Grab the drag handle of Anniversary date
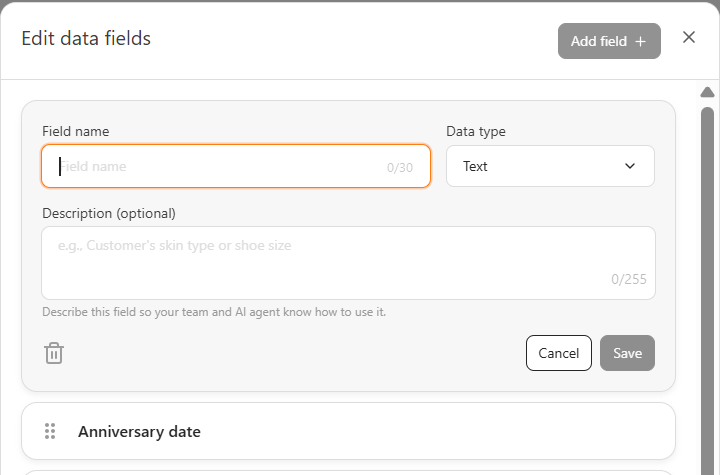The image size is (720, 475). (x=50, y=431)
